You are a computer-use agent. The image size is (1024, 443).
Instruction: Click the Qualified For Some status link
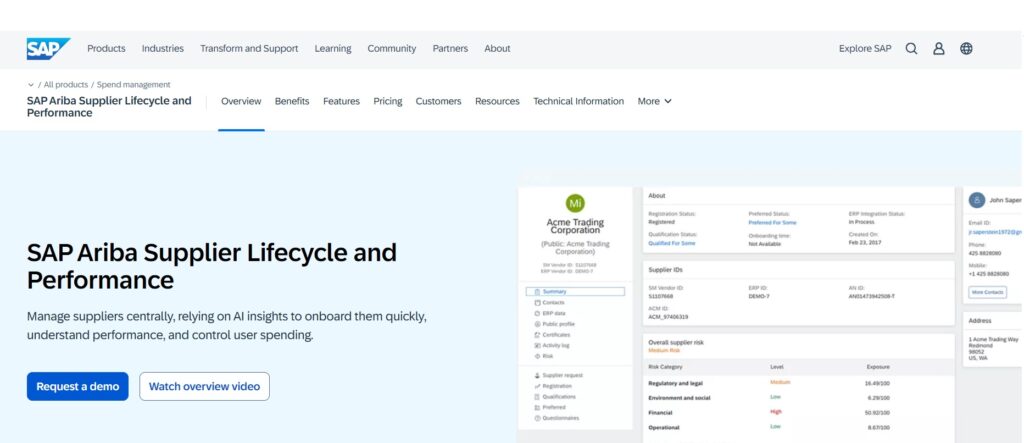(x=671, y=243)
